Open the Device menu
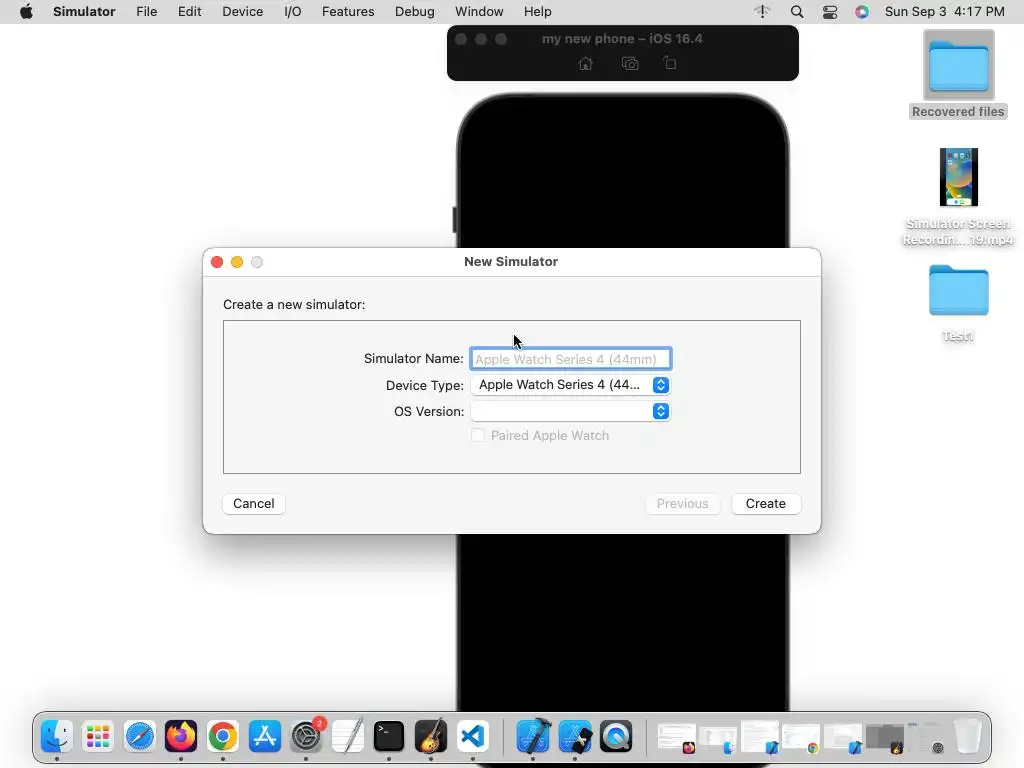Screen dimensions: 1024x768 point(242,12)
